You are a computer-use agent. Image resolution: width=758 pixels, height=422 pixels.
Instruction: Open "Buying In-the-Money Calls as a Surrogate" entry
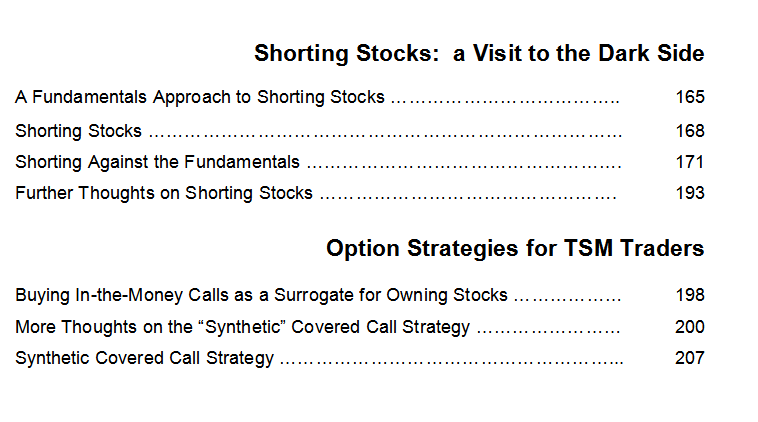[x=261, y=295]
